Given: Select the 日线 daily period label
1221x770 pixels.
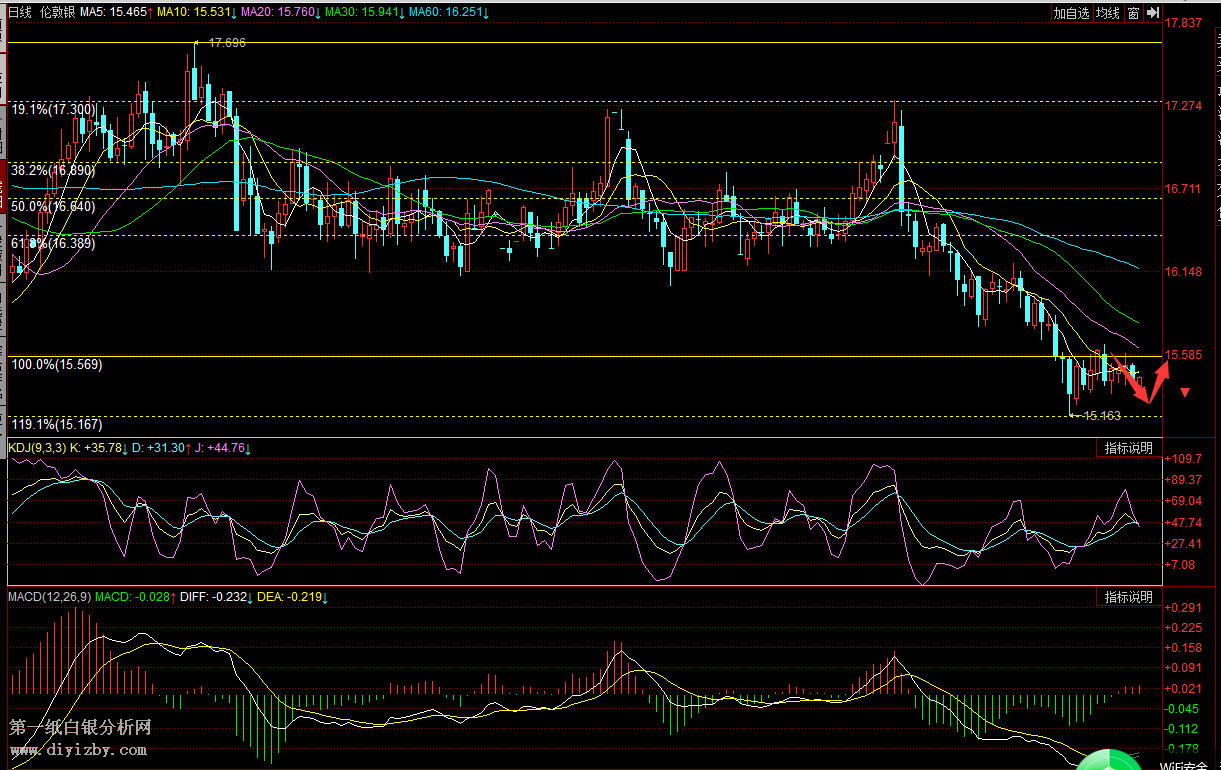Looking at the screenshot, I should [20, 12].
